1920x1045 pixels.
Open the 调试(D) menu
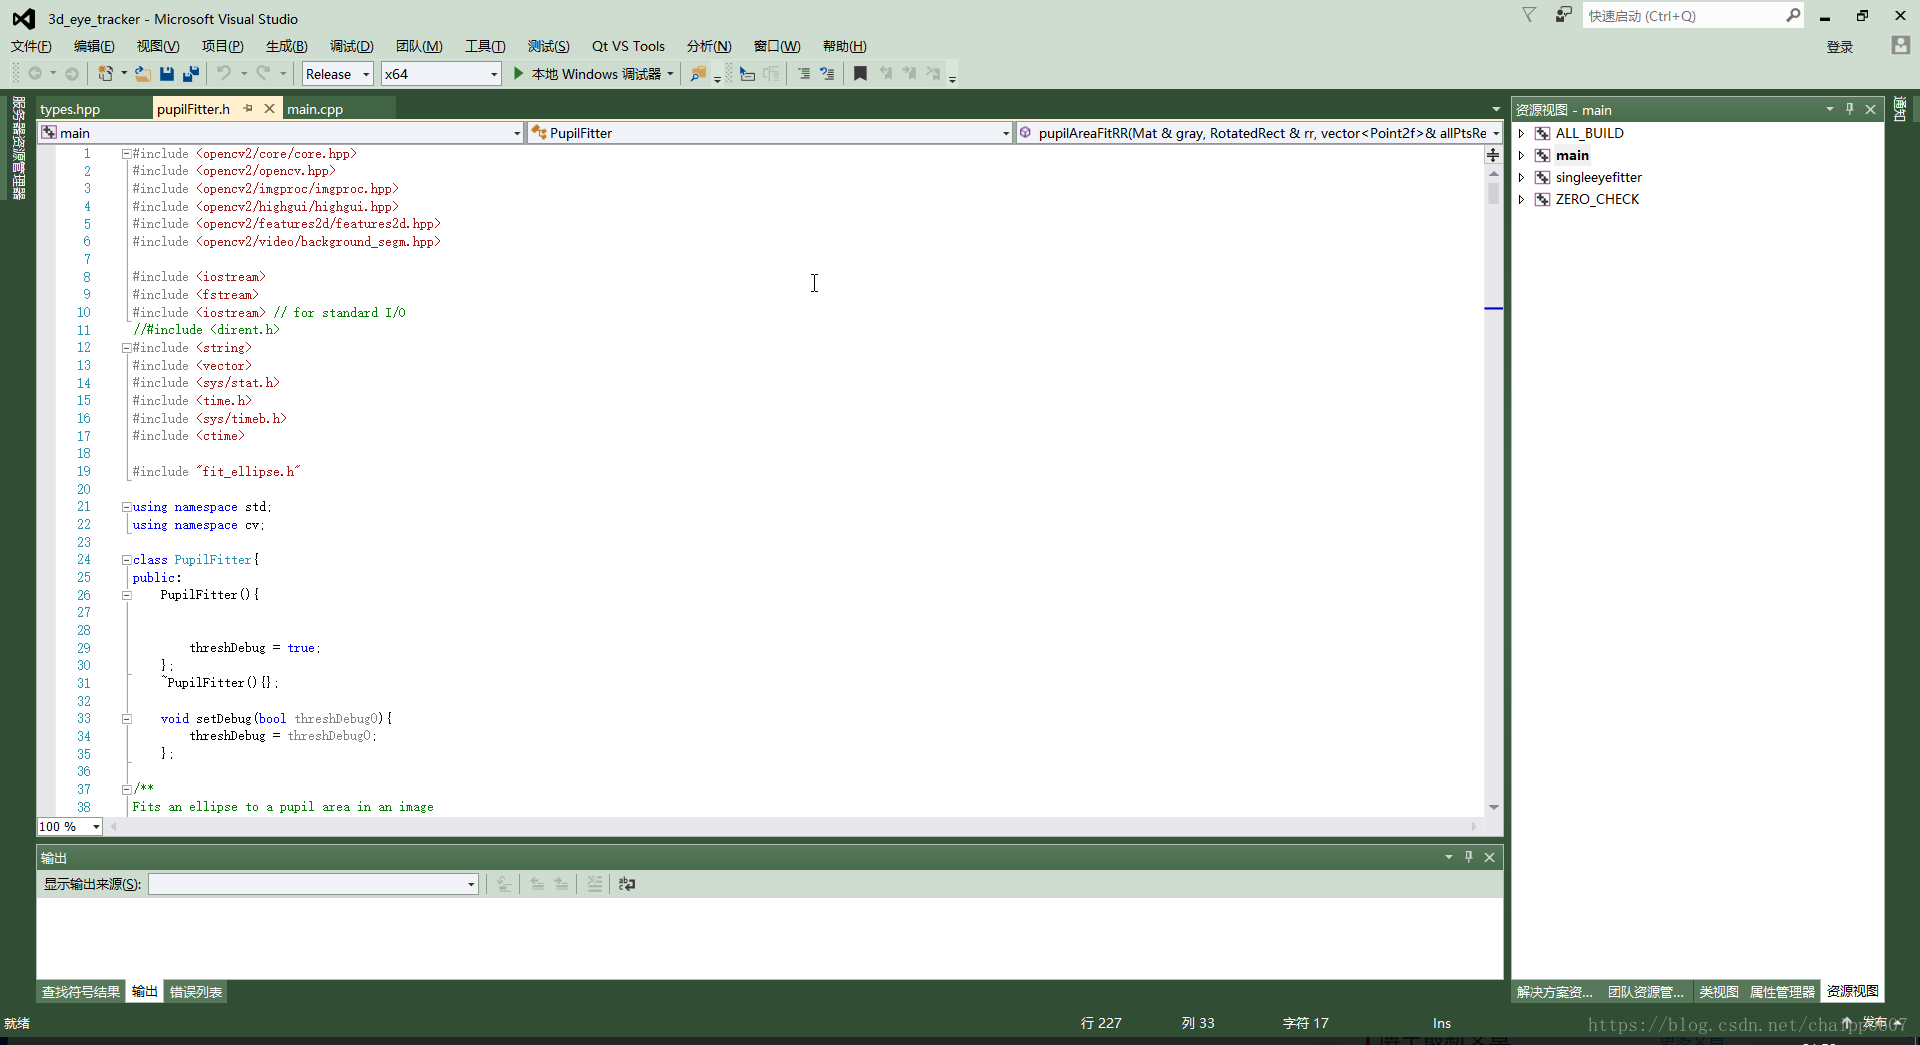tap(352, 46)
